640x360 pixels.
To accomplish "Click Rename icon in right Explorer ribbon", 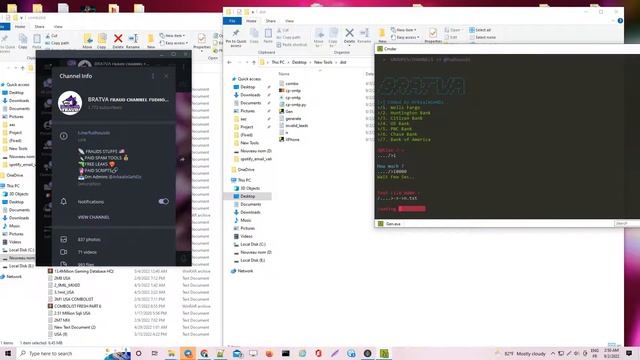I will pos(364,33).
